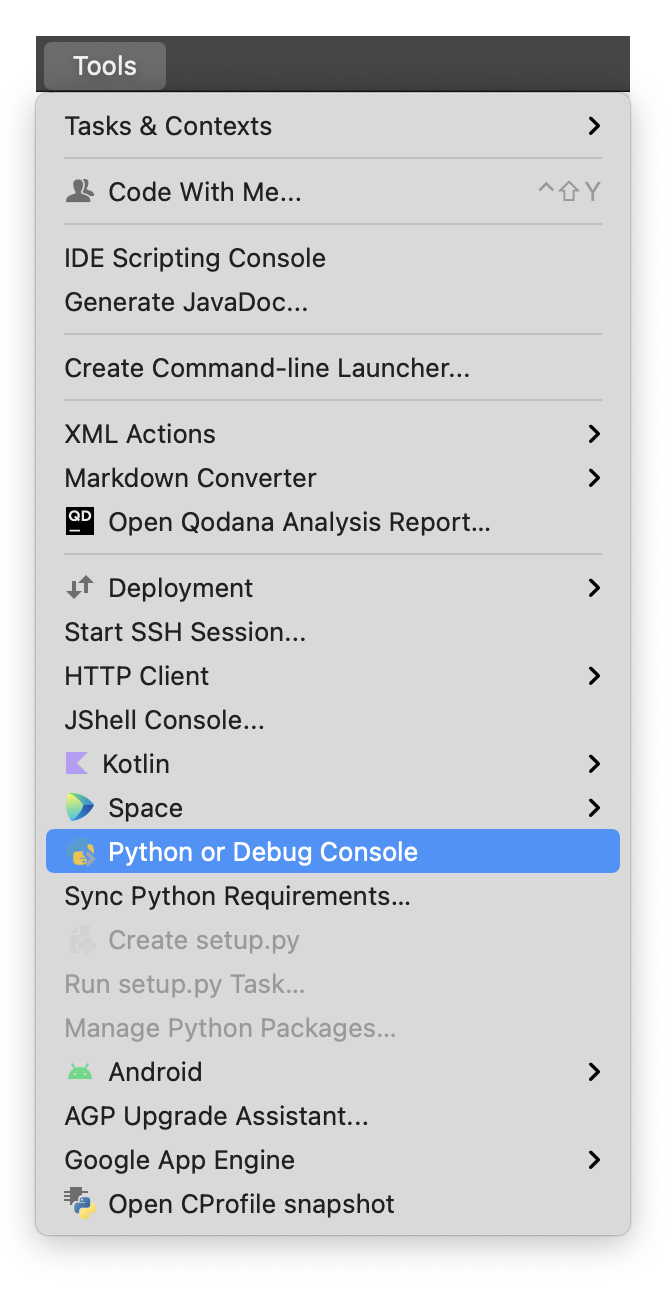Expand the Markdown Converter submenu chevron
The image size is (668, 1290).
(594, 478)
